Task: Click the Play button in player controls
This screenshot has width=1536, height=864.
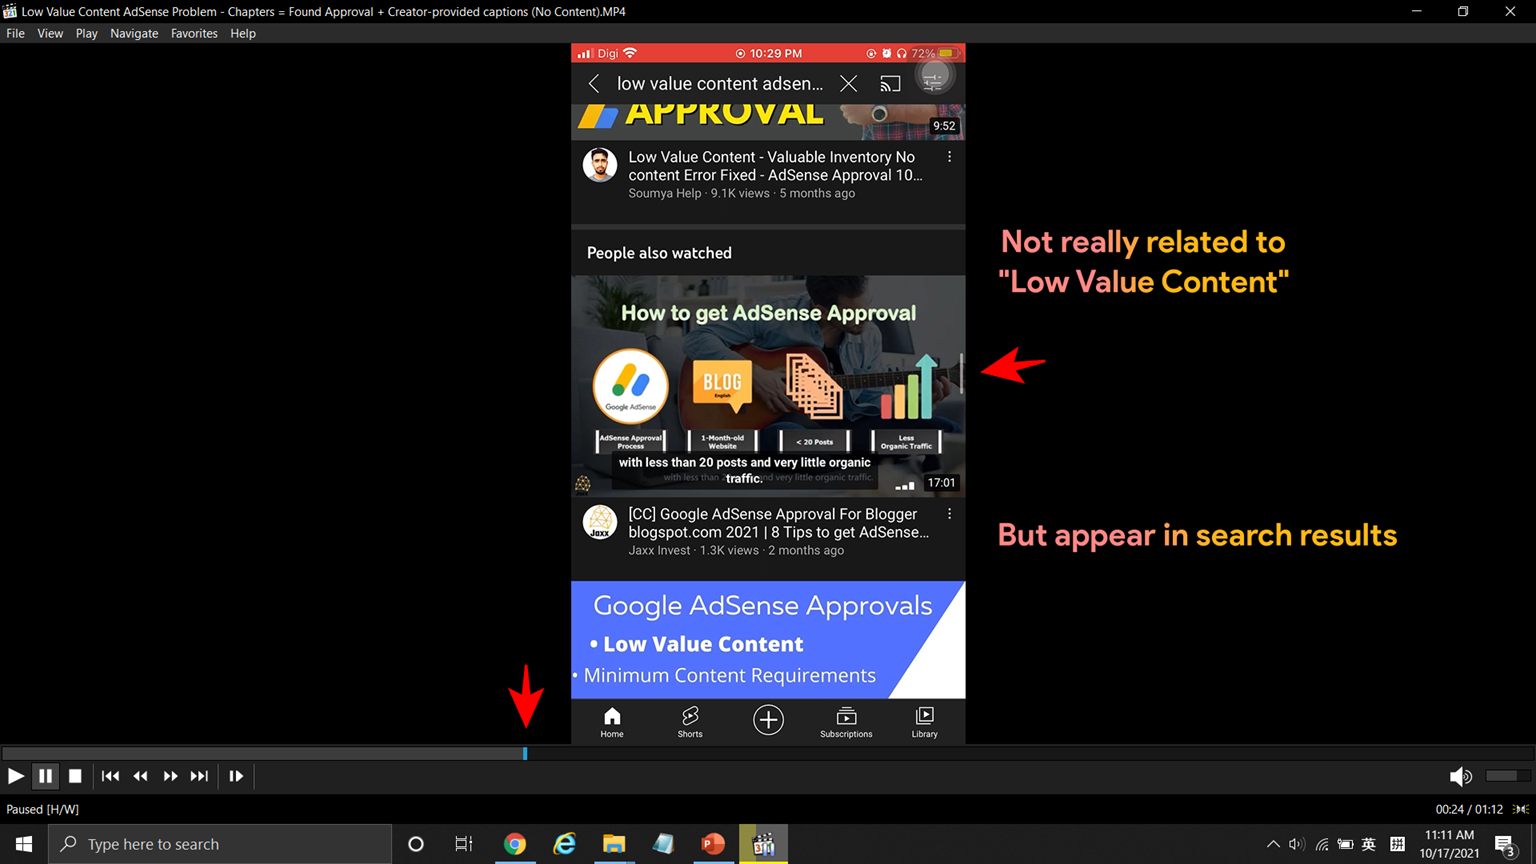Action: coord(16,776)
